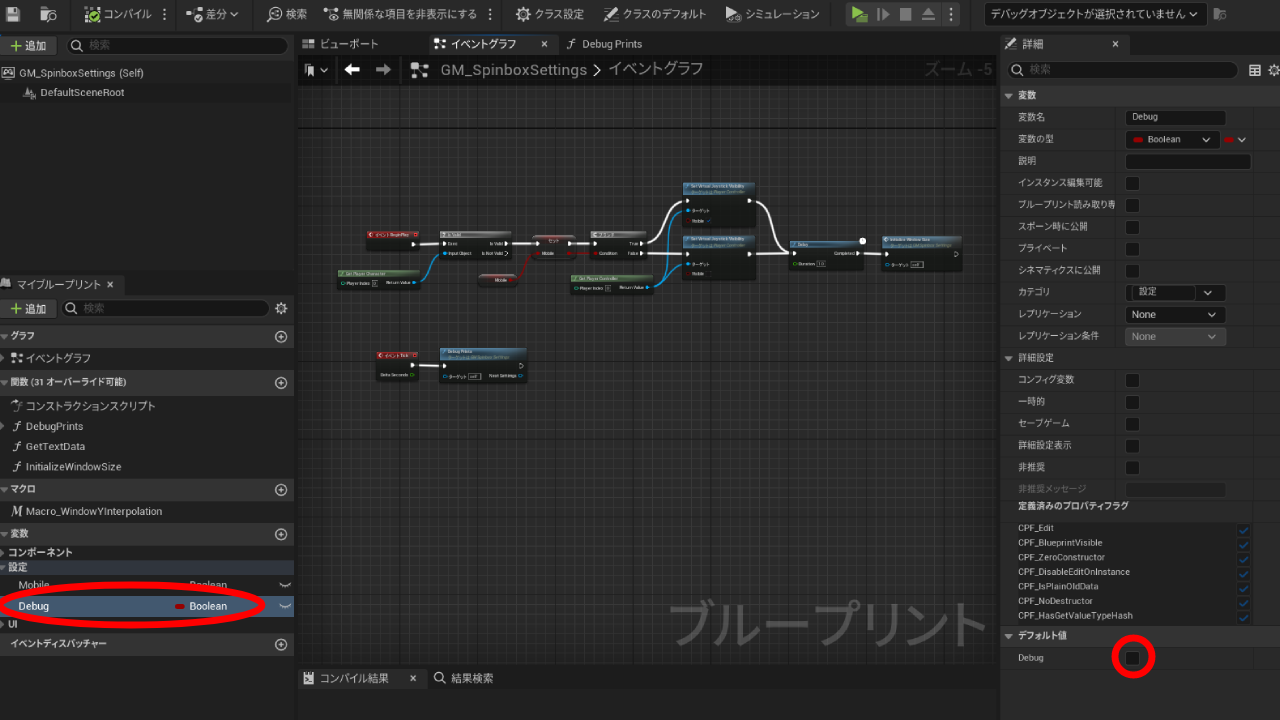Viewport: 1280px width, 720px height.
Task: Open the container type dropdown beside Boolean
Action: tap(1236, 140)
